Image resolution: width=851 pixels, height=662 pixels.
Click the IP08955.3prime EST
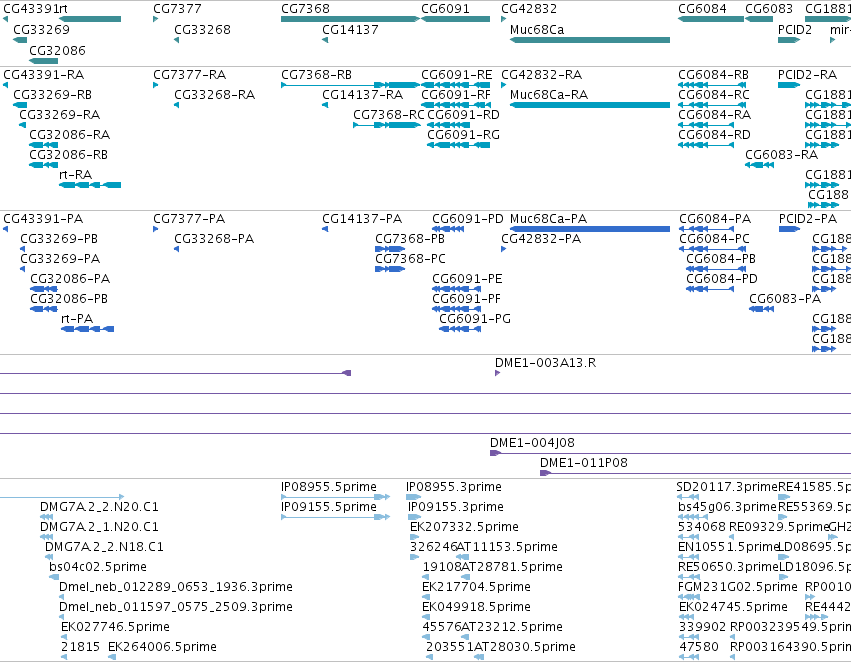(x=414, y=497)
